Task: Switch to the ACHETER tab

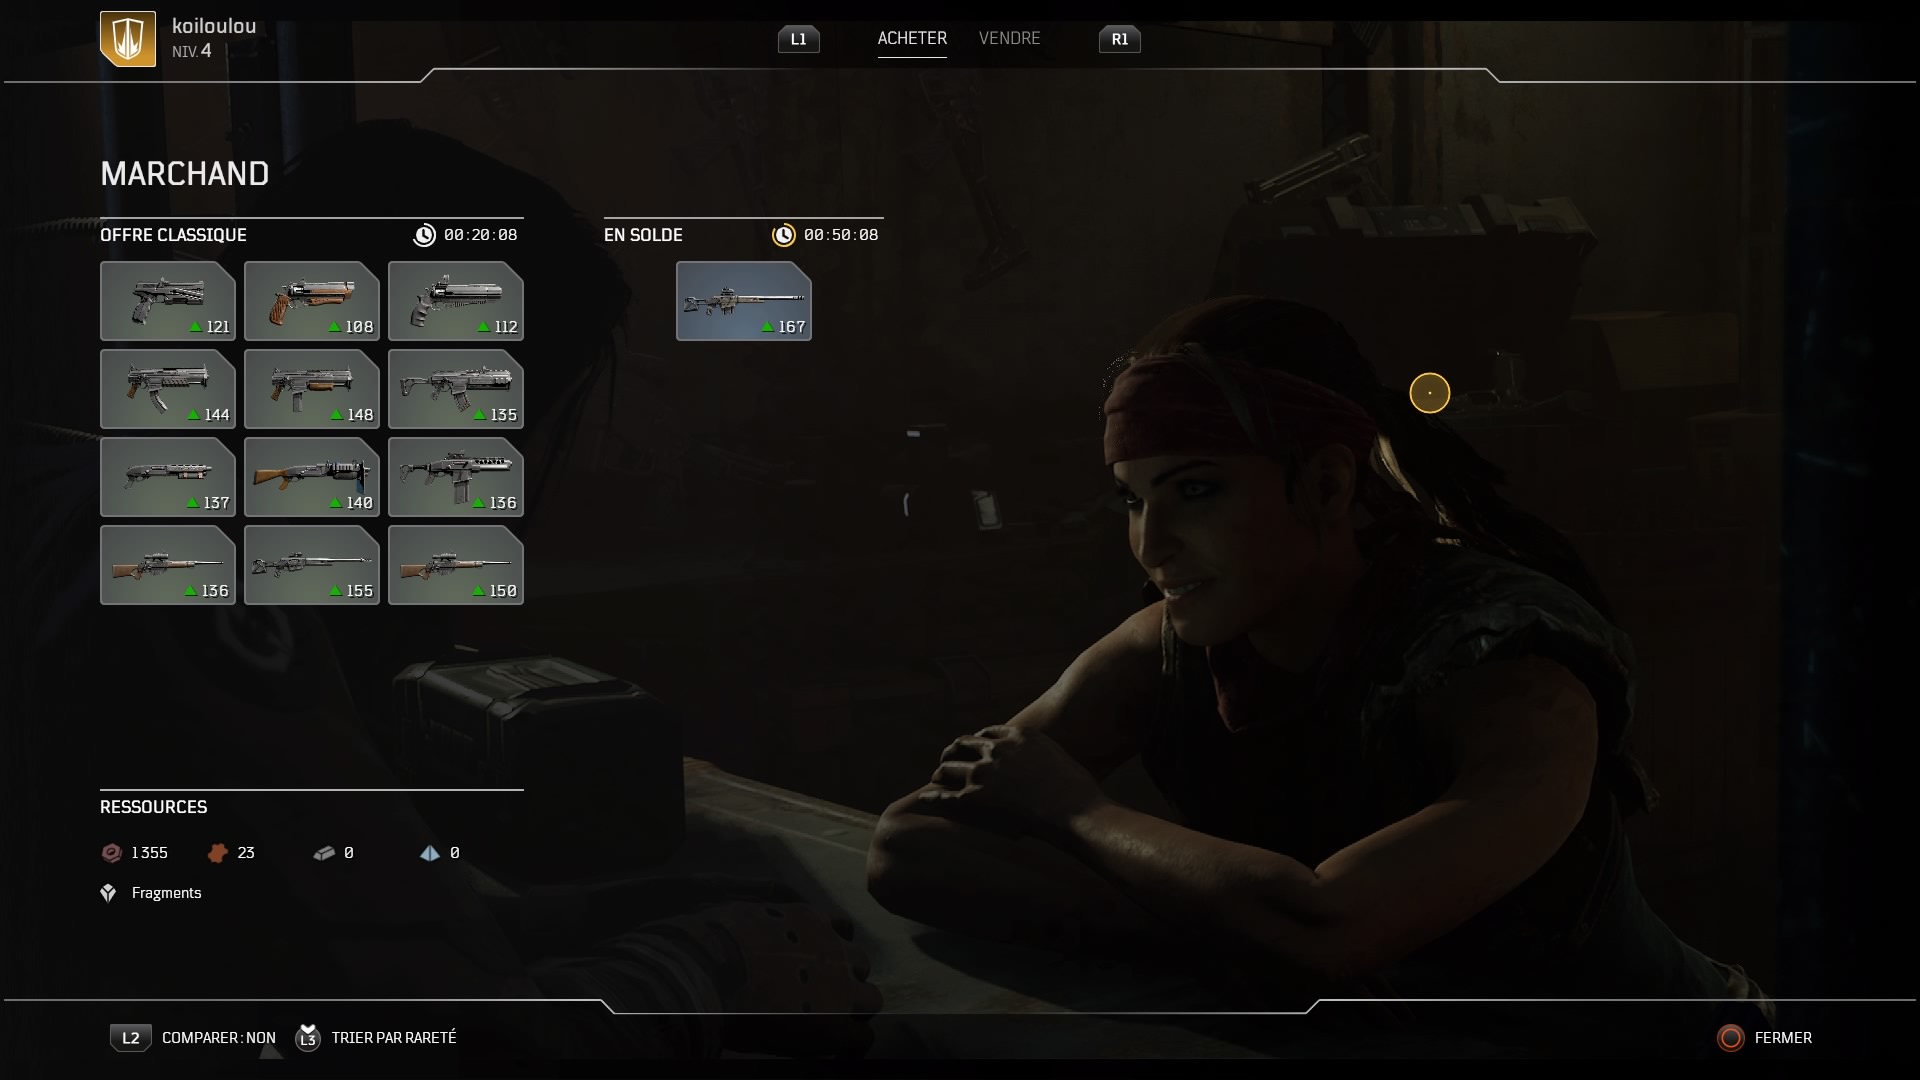Action: (912, 38)
